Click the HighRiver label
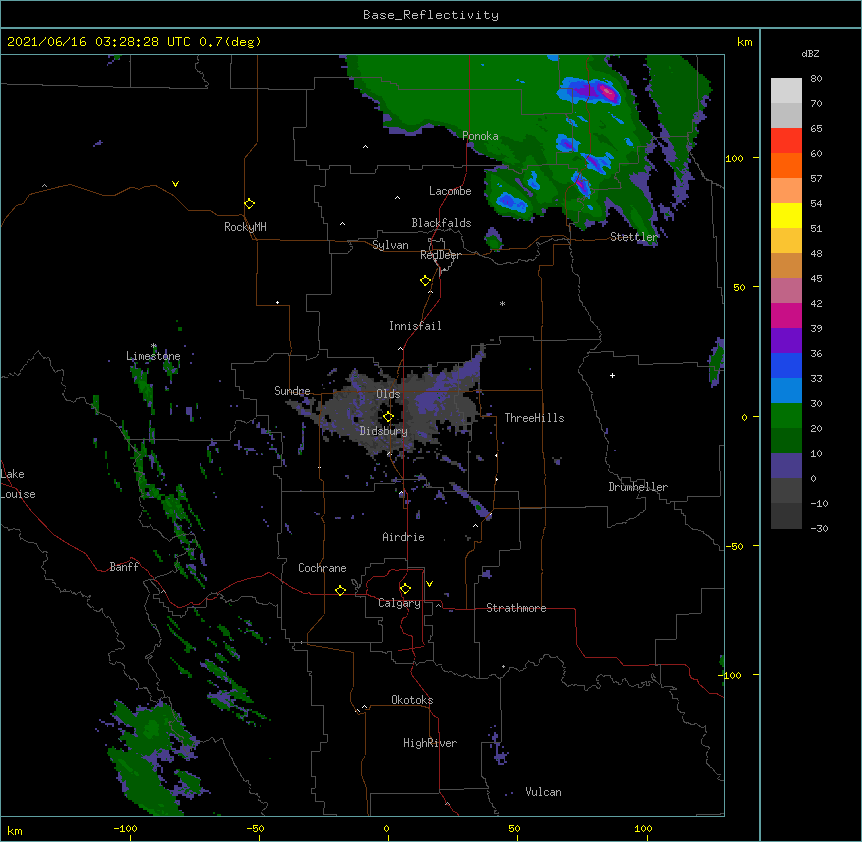 (430, 743)
